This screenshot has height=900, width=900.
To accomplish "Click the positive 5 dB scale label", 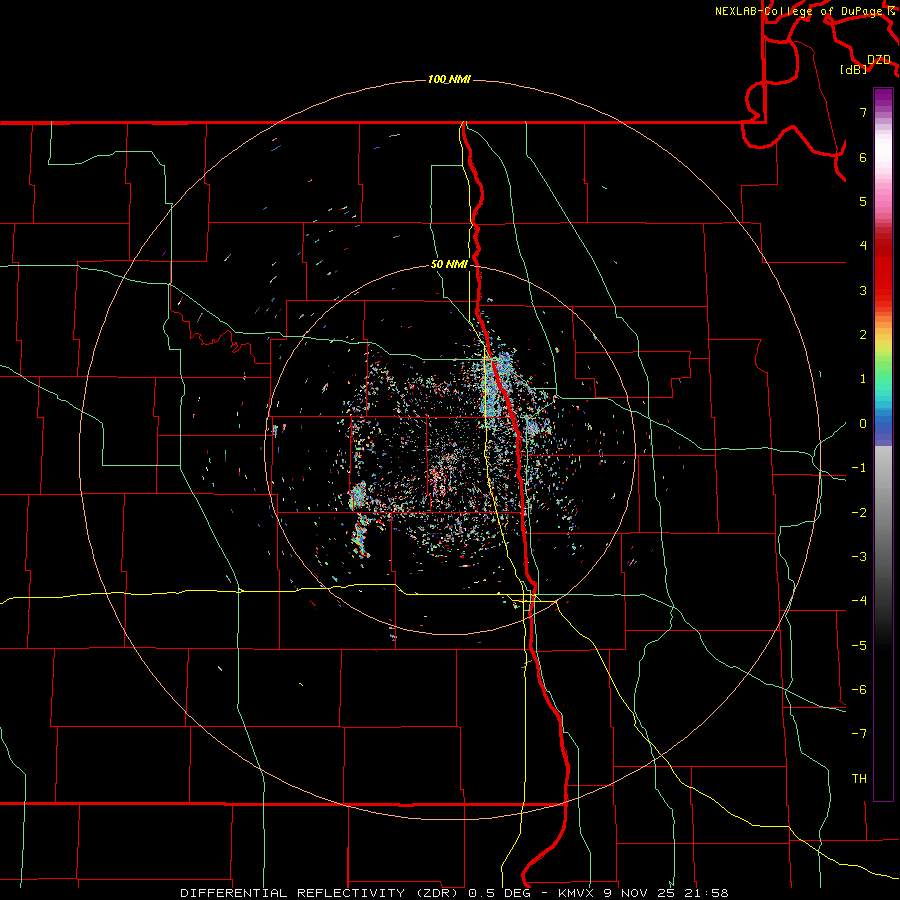I will [863, 201].
